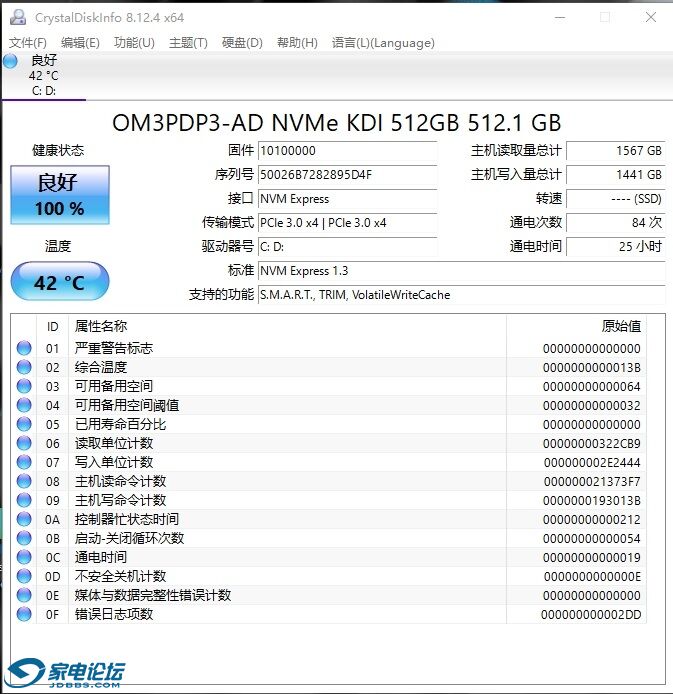
Task: Click status orb for 03 可用备用空间
Action: [24, 386]
